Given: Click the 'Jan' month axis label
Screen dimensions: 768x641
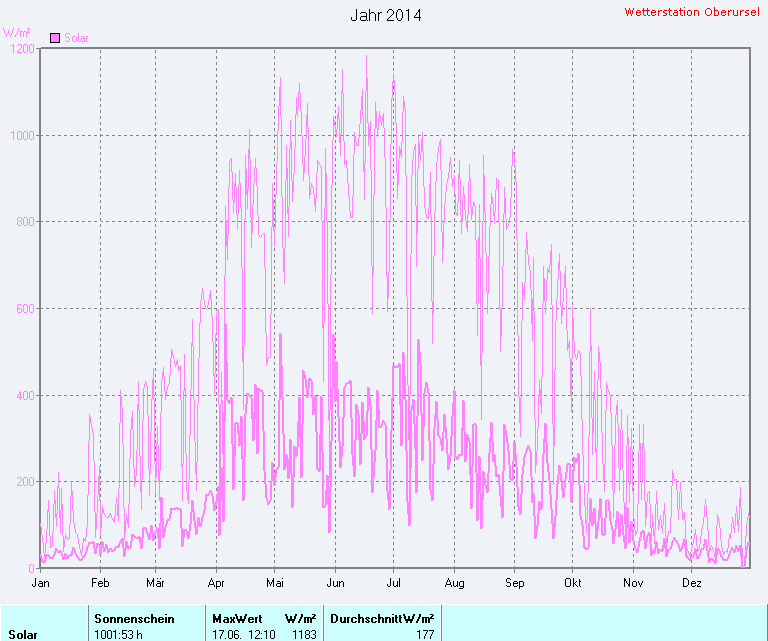Looking at the screenshot, I should coord(41,583).
